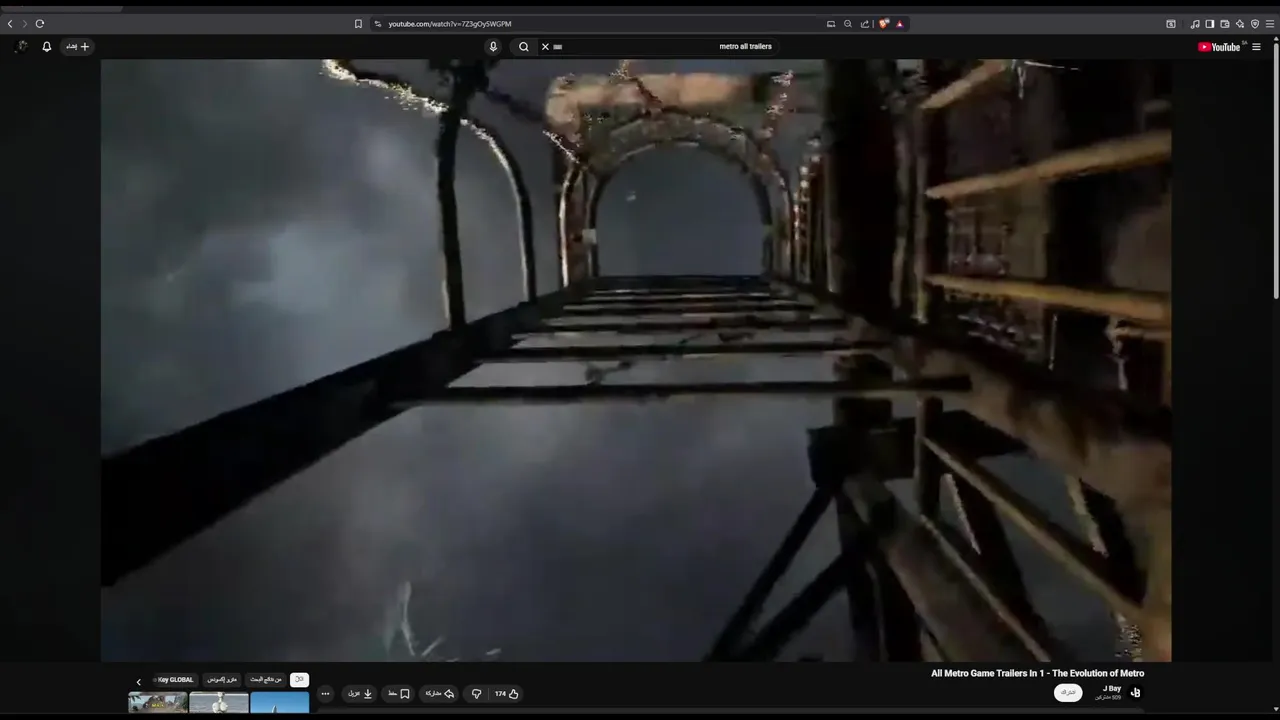Open the picture-in-picture icon in address bar
The width and height of the screenshot is (1280, 720).
(831, 24)
